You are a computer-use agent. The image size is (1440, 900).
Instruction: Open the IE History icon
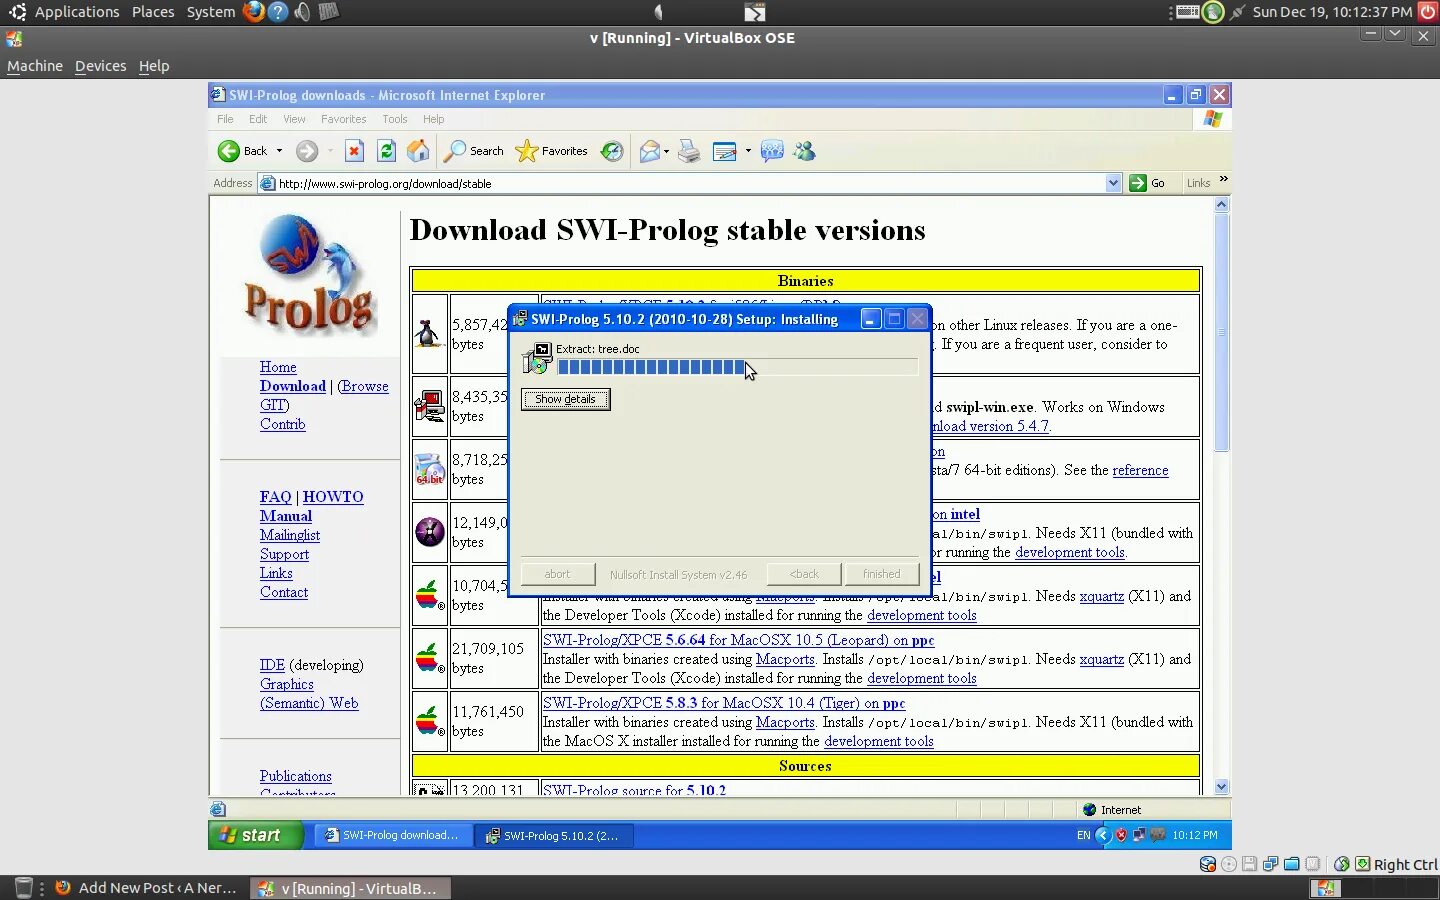coord(612,151)
